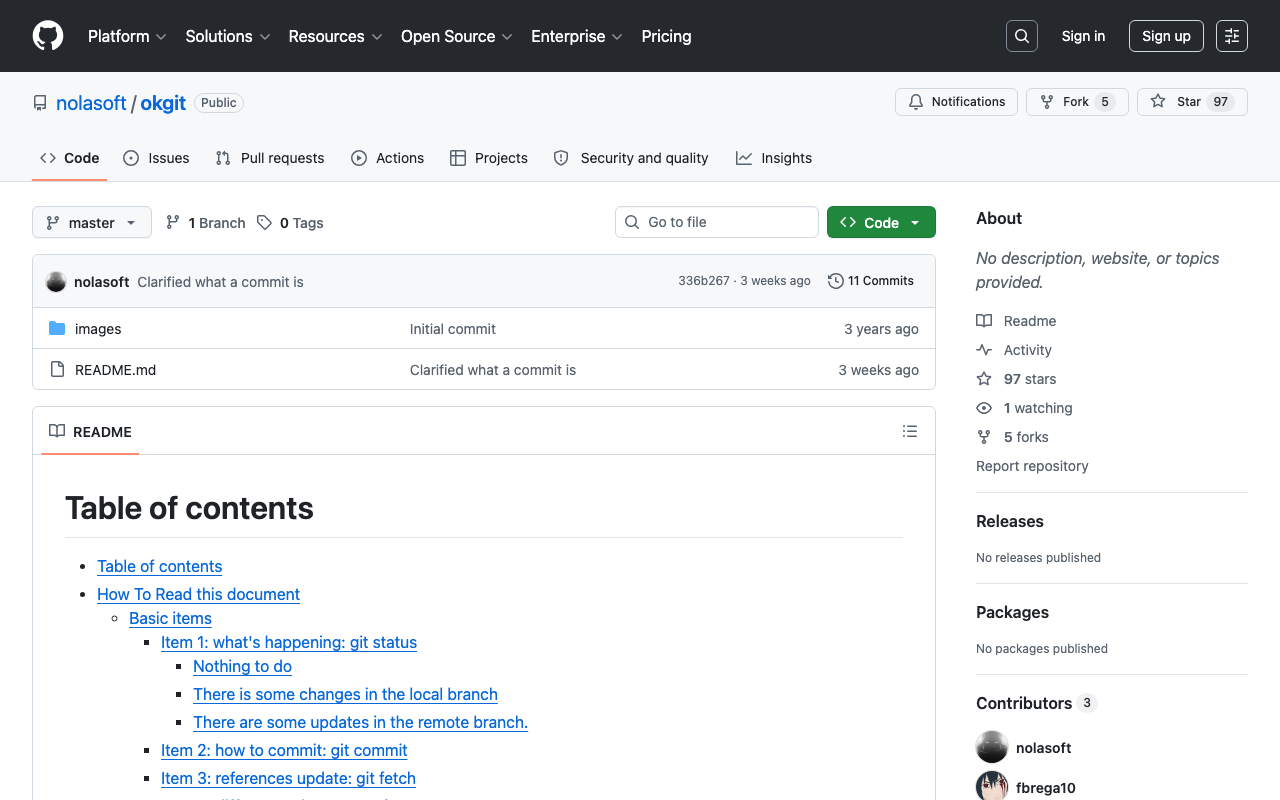Viewport: 1280px width, 800px height.
Task: View the 1 watching link
Action: point(1024,408)
